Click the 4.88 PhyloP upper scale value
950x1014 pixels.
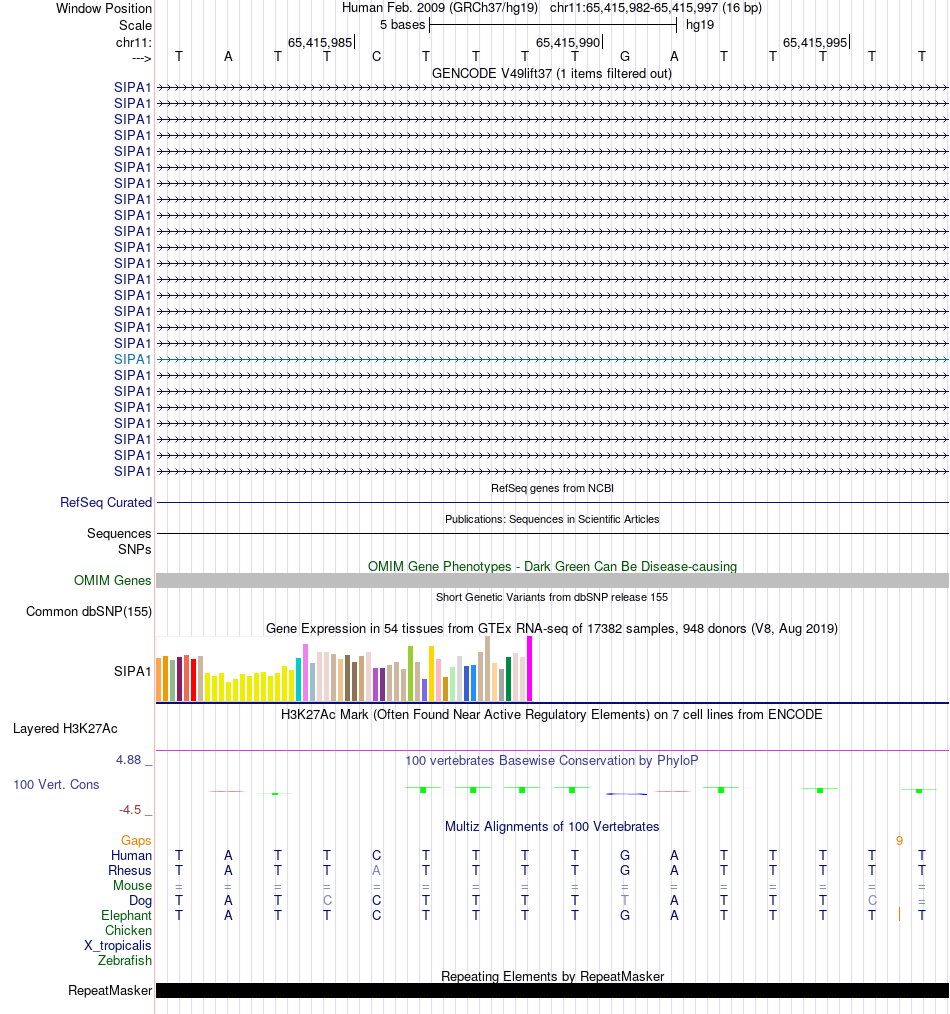pos(128,760)
